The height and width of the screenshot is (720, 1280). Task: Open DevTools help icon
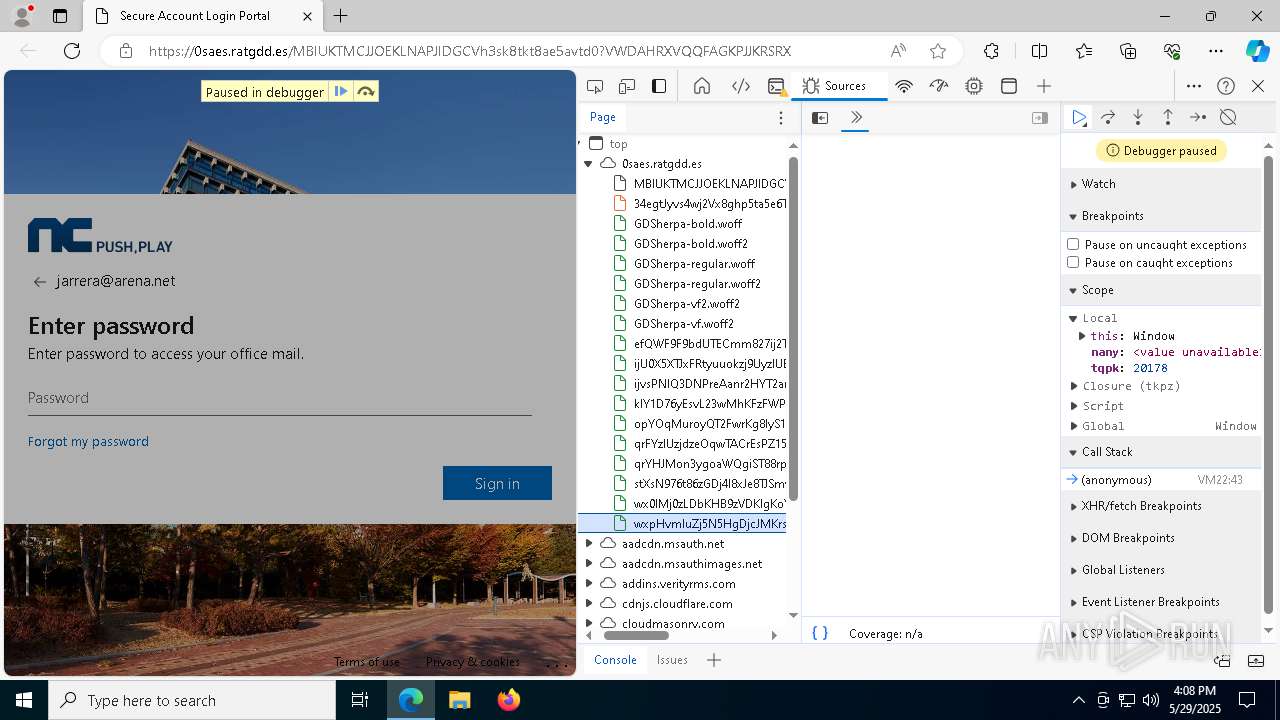[x=1226, y=86]
